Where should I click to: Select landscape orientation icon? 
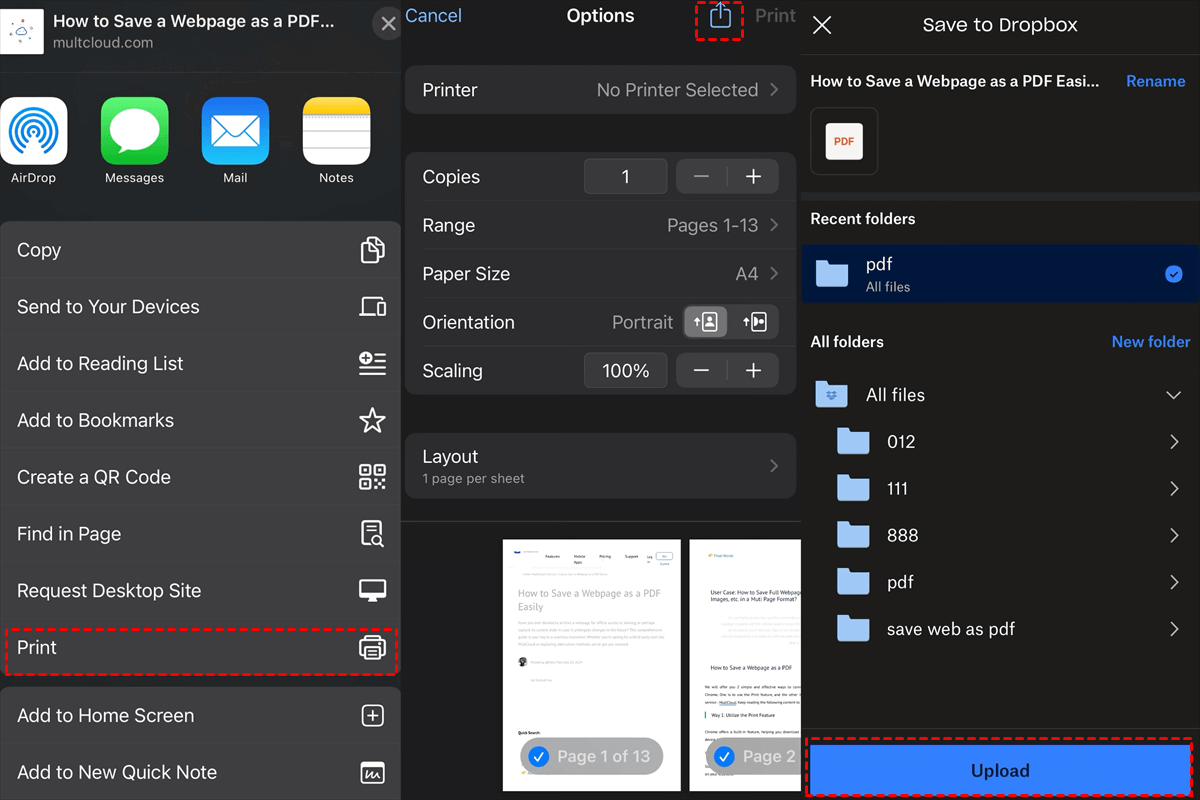pos(755,322)
